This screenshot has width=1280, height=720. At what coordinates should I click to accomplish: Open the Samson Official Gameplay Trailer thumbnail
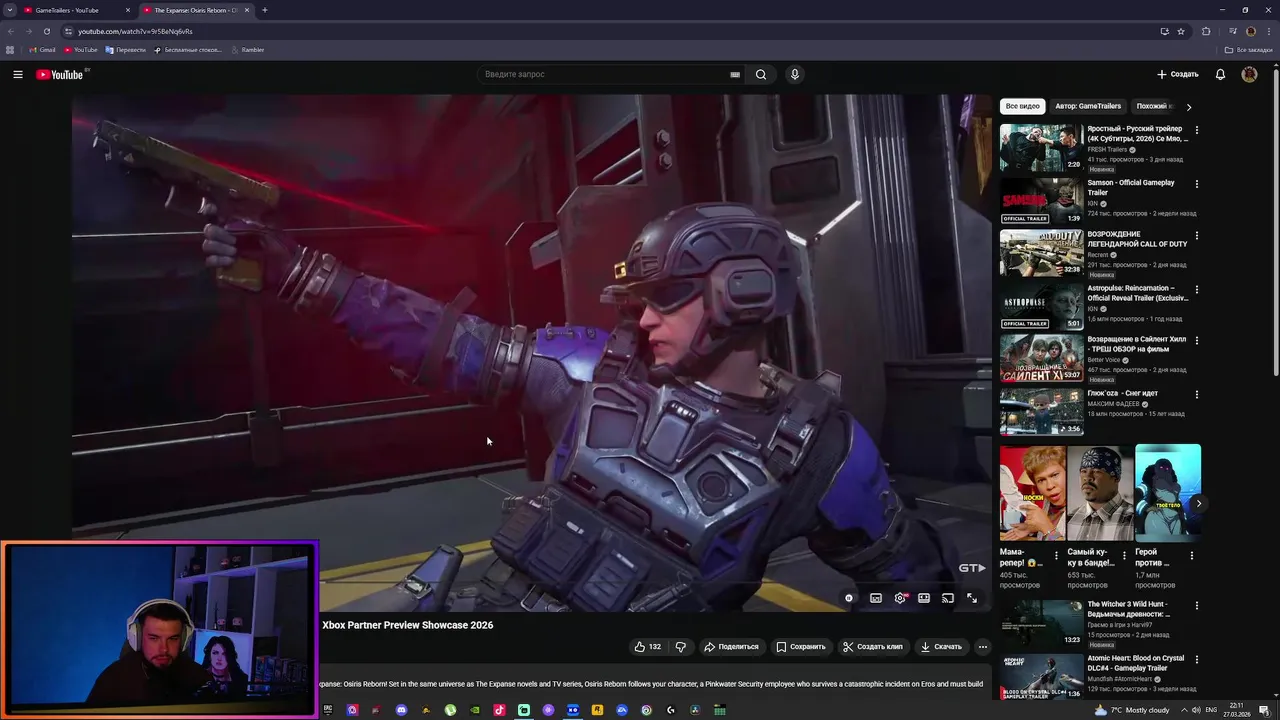(1041, 201)
